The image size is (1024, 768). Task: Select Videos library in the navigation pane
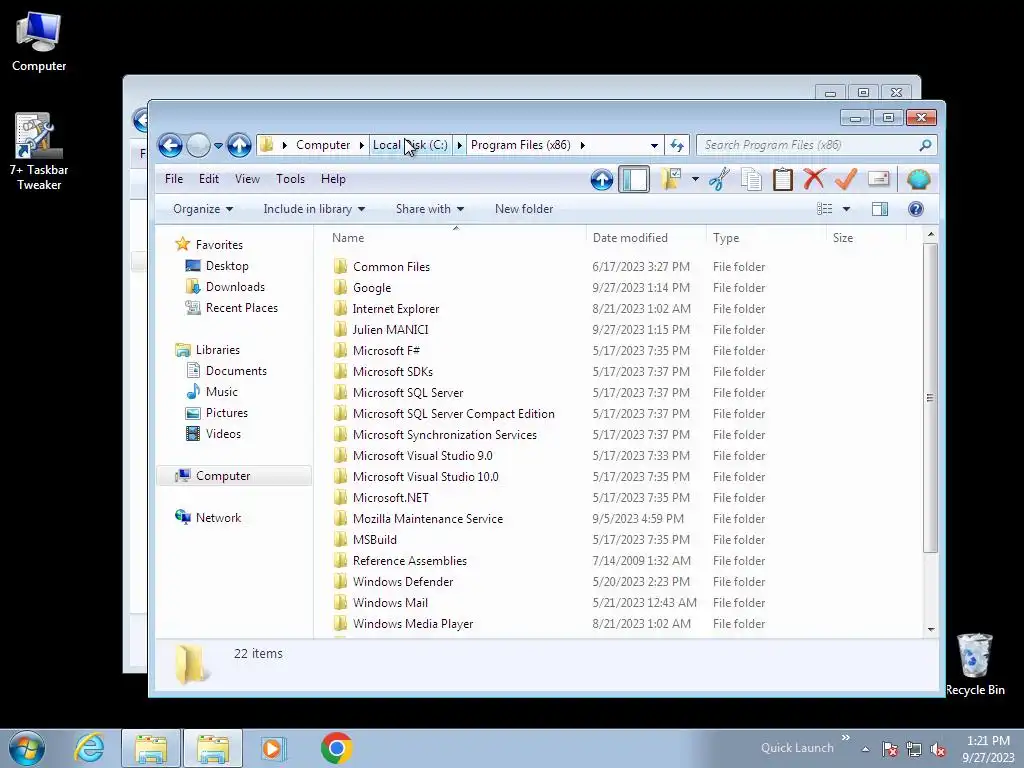point(223,434)
